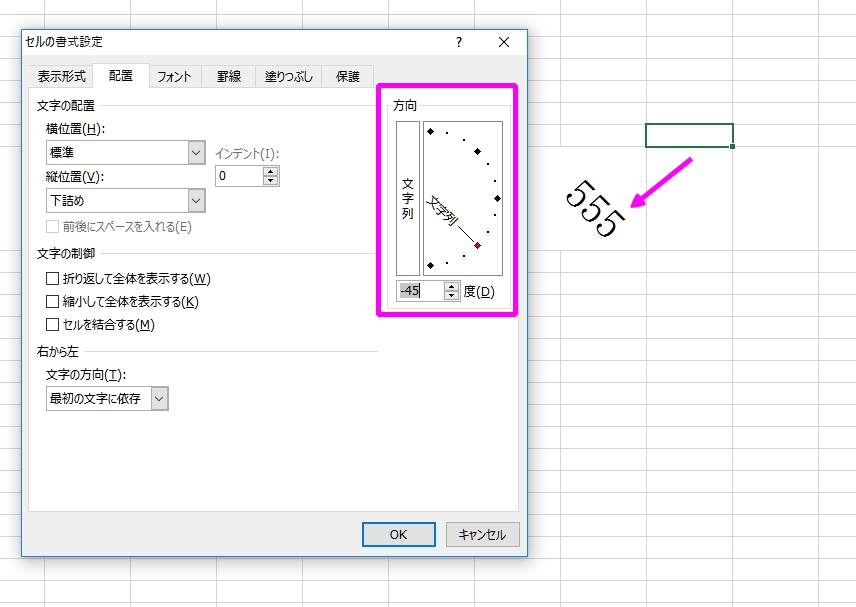The height and width of the screenshot is (607, 856).
Task: Decrease the indent spinner value
Action: point(271,181)
